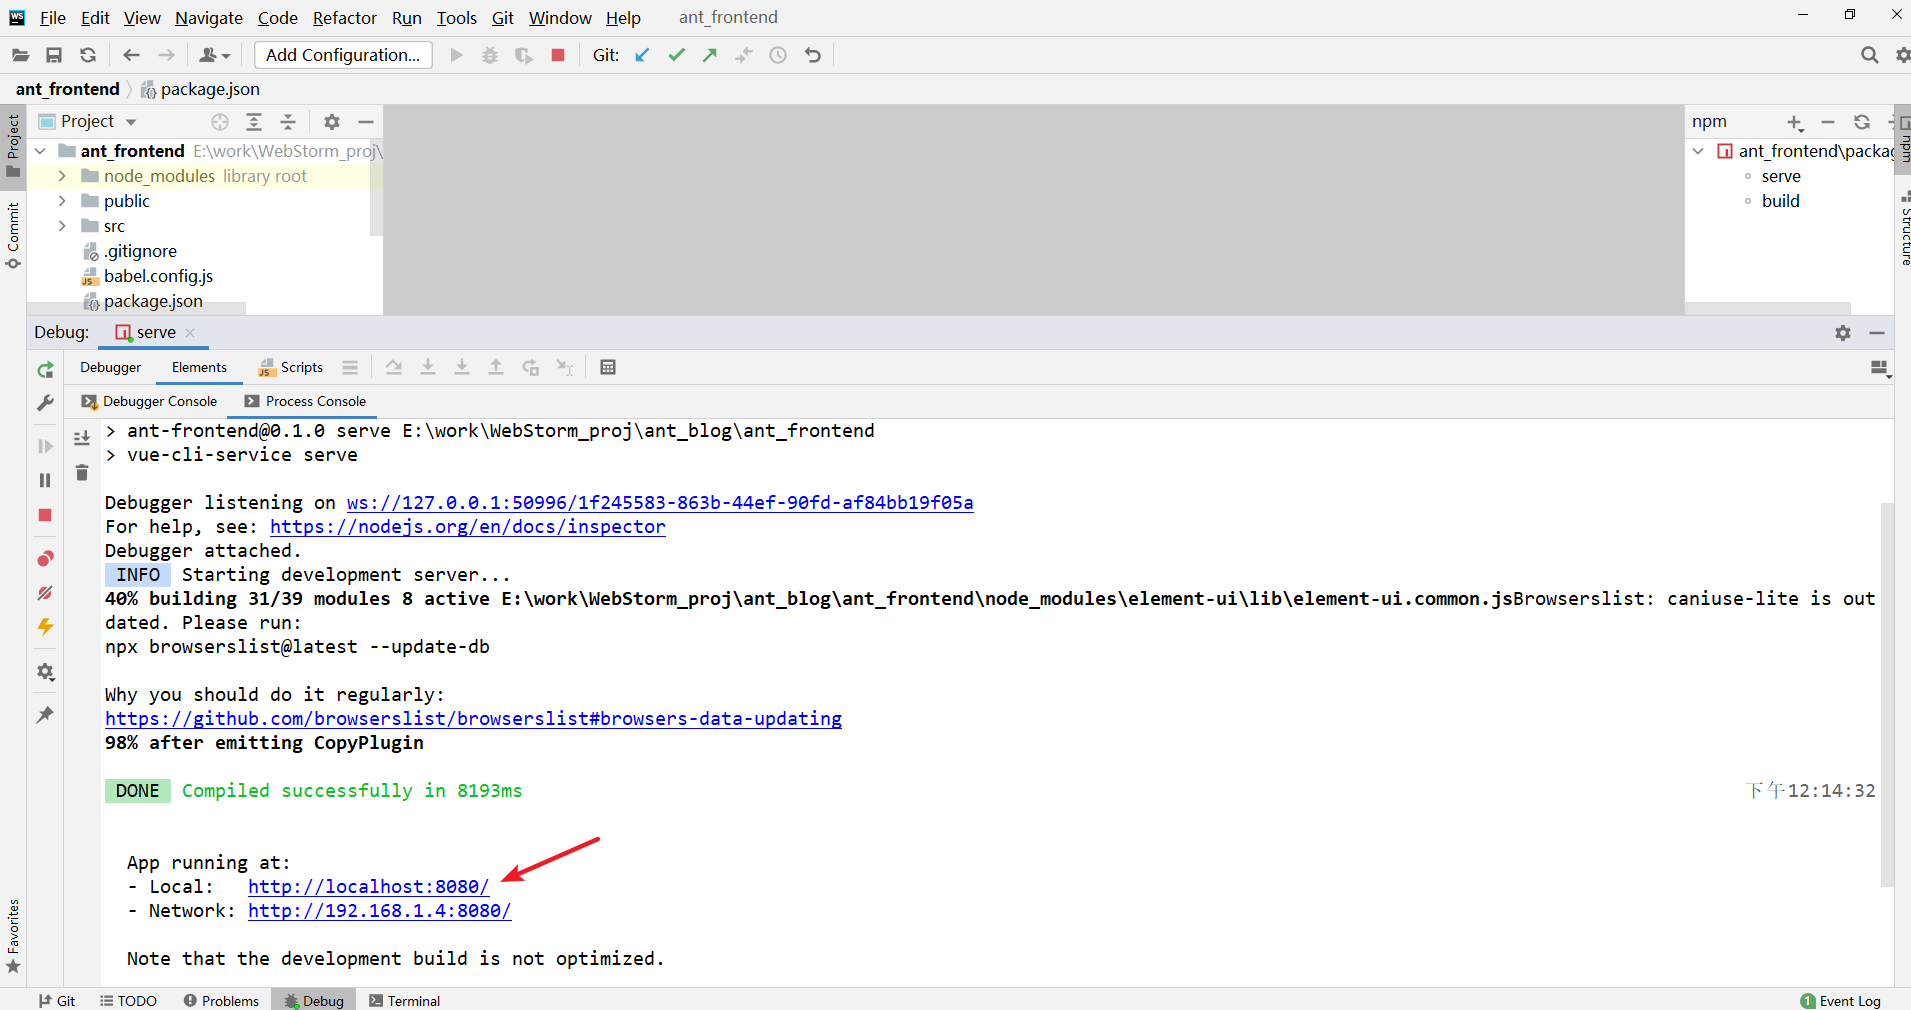Viewport: 1911px width, 1010px height.
Task: Click Git Update Project blue arrow
Action: (x=642, y=55)
